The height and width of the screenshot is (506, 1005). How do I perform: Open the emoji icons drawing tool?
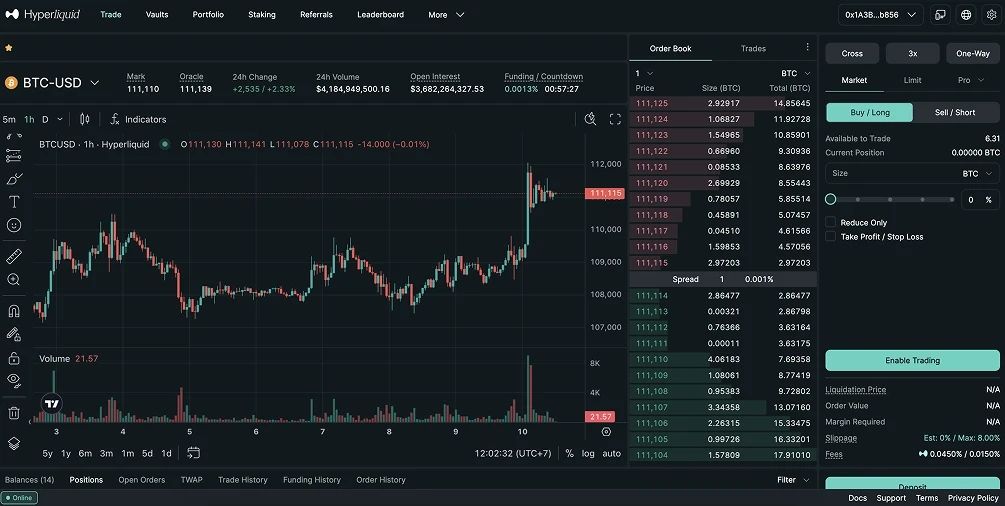point(14,226)
